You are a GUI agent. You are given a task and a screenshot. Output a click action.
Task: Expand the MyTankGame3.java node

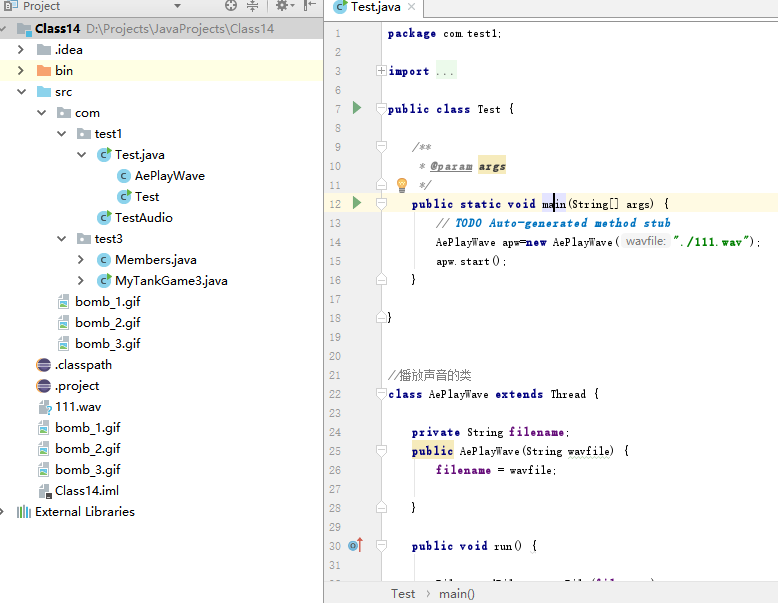pyautogui.click(x=81, y=280)
